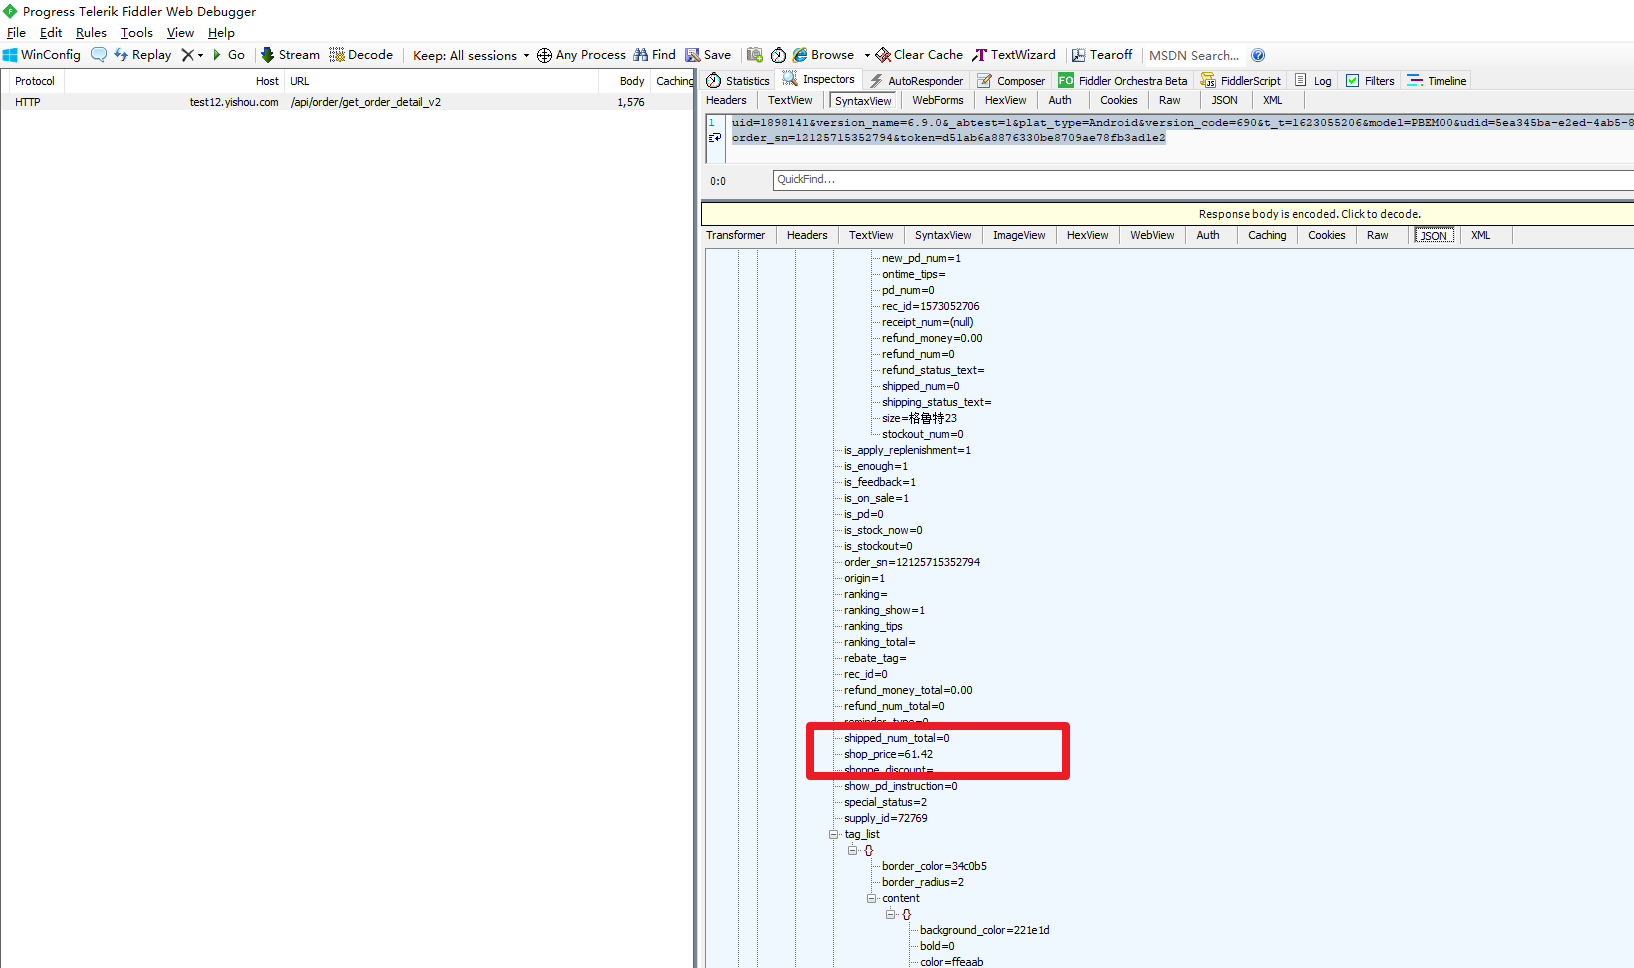Open the View menu
Image resolution: width=1634 pixels, height=968 pixels.
pos(180,33)
